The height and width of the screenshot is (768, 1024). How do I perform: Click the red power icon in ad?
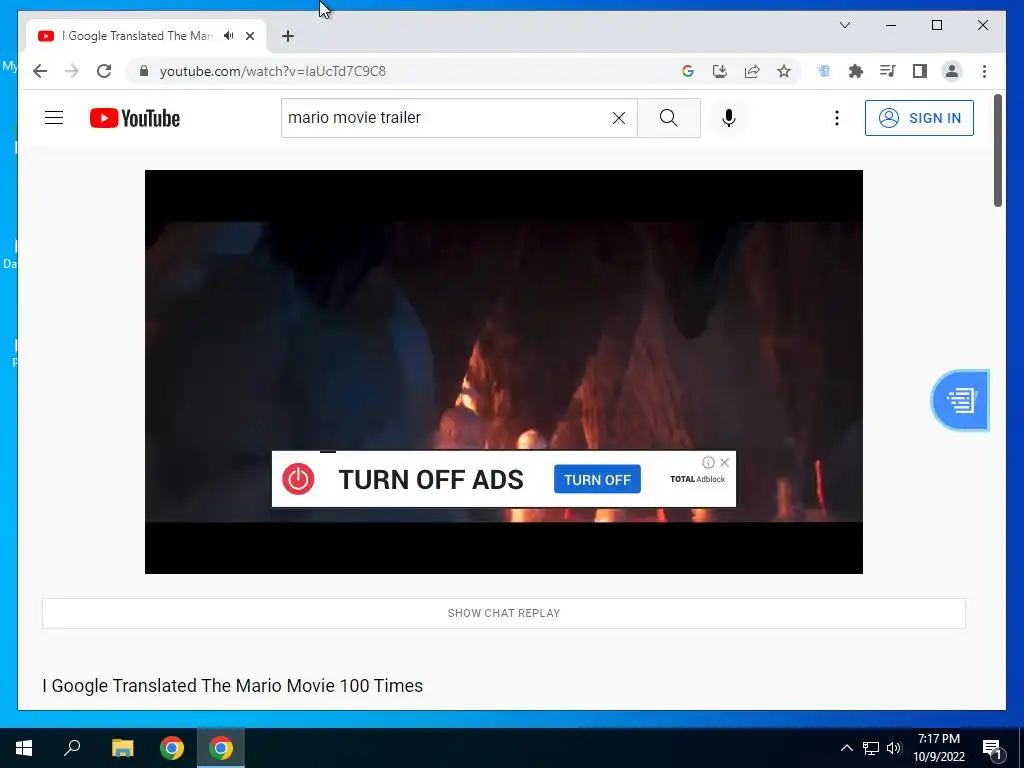click(x=298, y=479)
